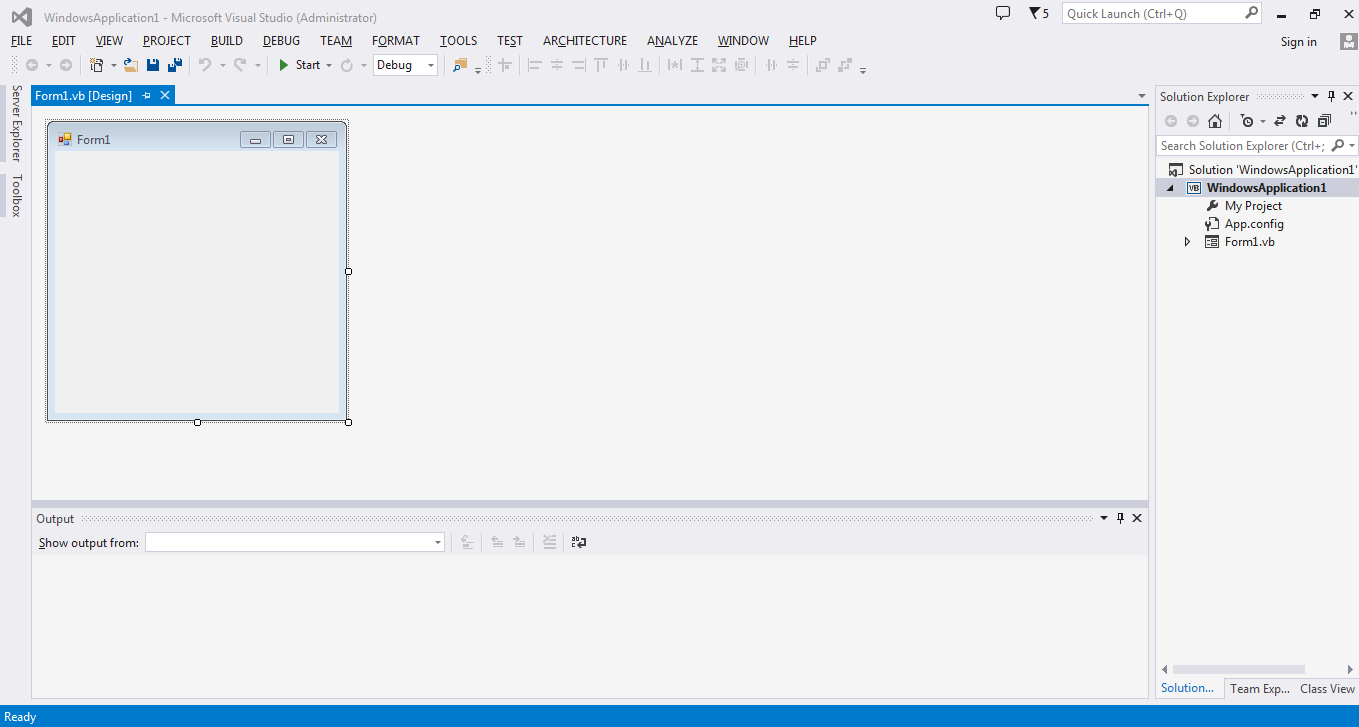Image resolution: width=1359 pixels, height=727 pixels.
Task: Click the Align to Grid layout icon
Action: [x=505, y=65]
